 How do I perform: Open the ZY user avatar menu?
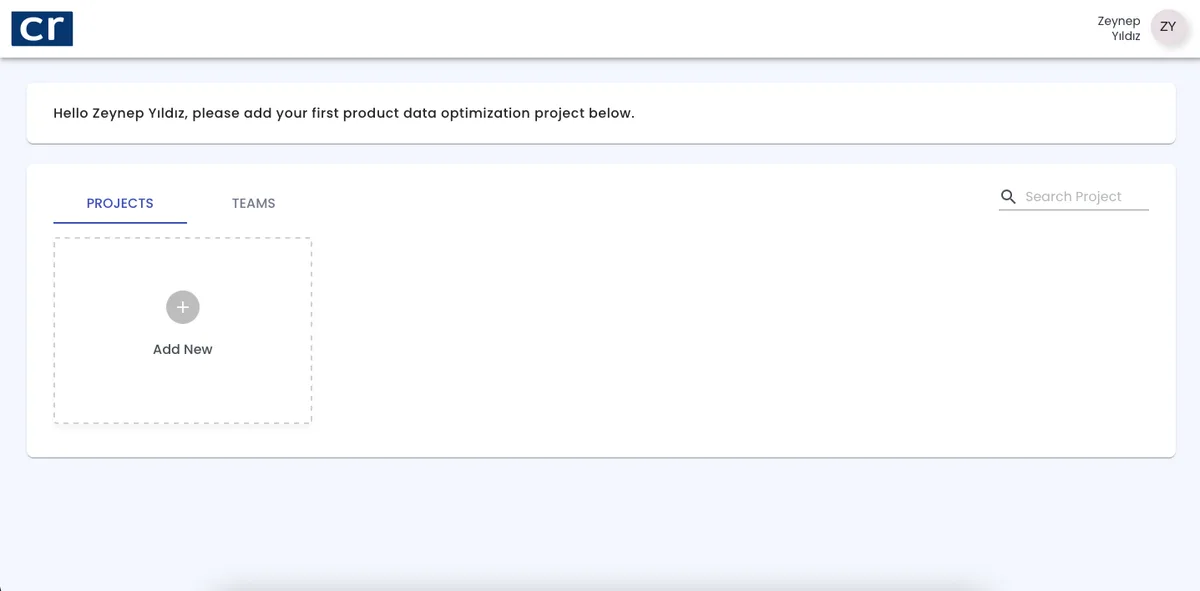click(x=1167, y=27)
